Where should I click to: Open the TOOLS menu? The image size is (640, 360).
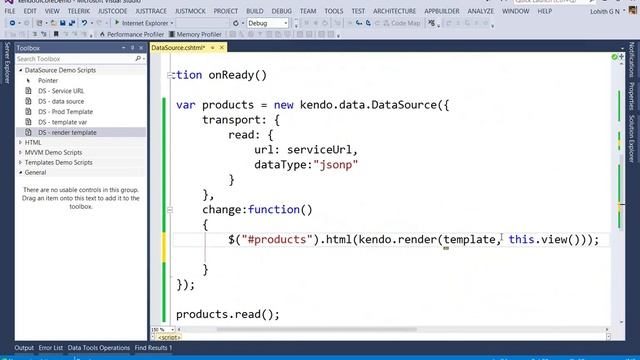(x=333, y=11)
